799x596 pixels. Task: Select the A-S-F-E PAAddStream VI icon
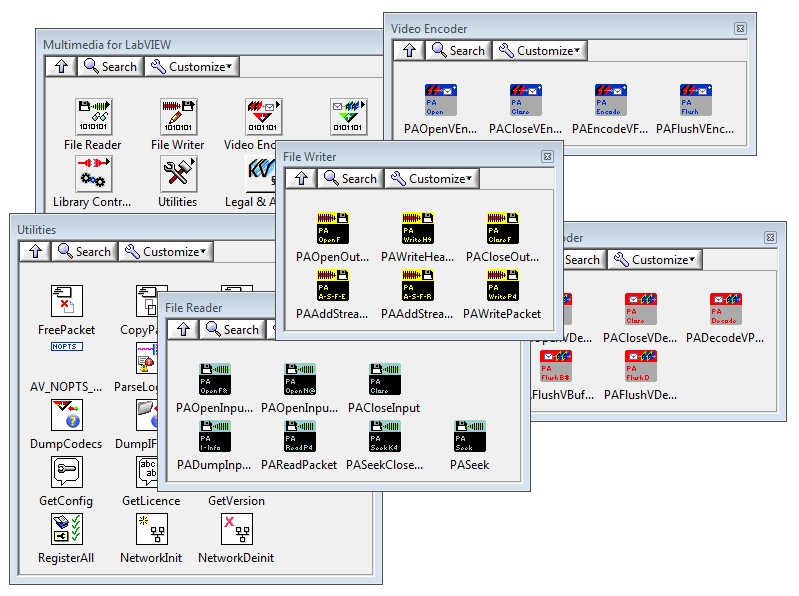(x=333, y=285)
